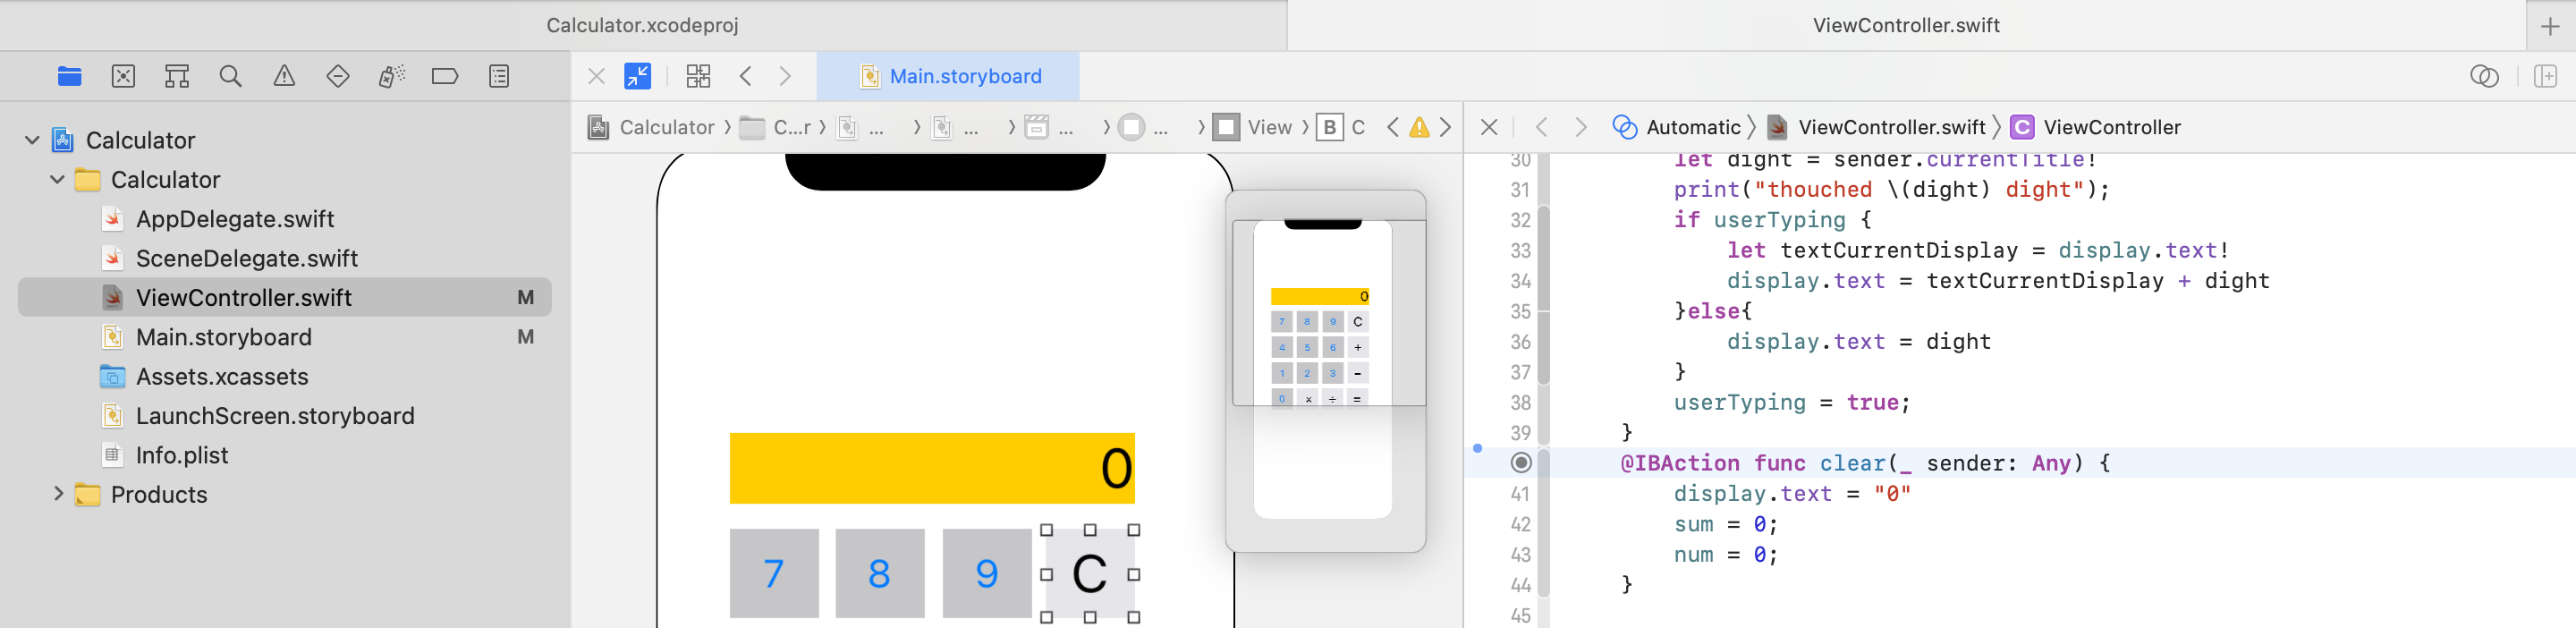This screenshot has height=628, width=2576.
Task: Open Assets.xcassets in the navigator
Action: [x=222, y=376]
